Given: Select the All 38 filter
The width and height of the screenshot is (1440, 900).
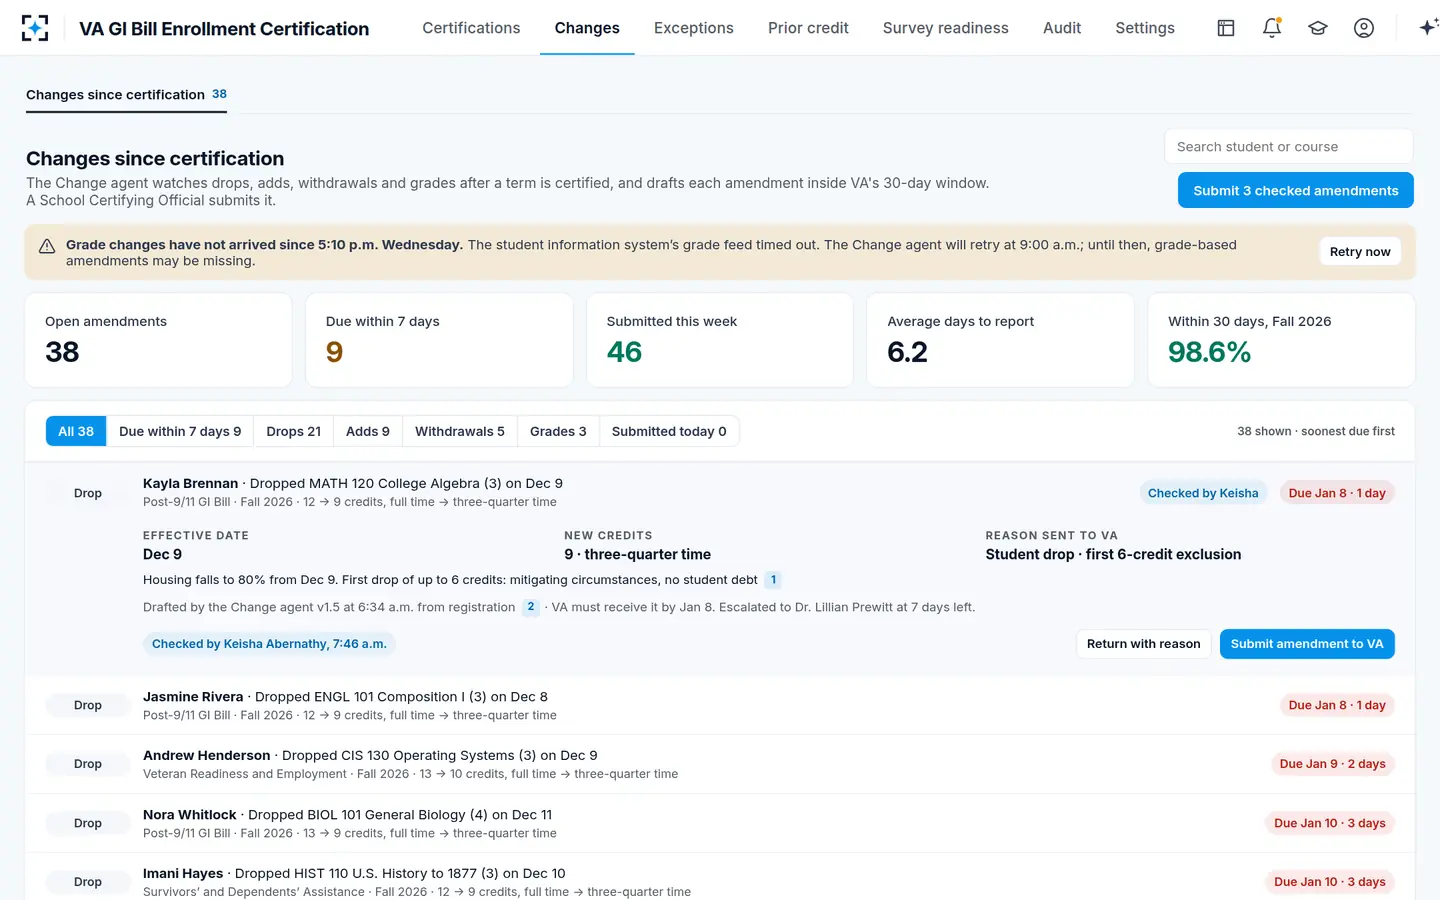Looking at the screenshot, I should pos(76,431).
